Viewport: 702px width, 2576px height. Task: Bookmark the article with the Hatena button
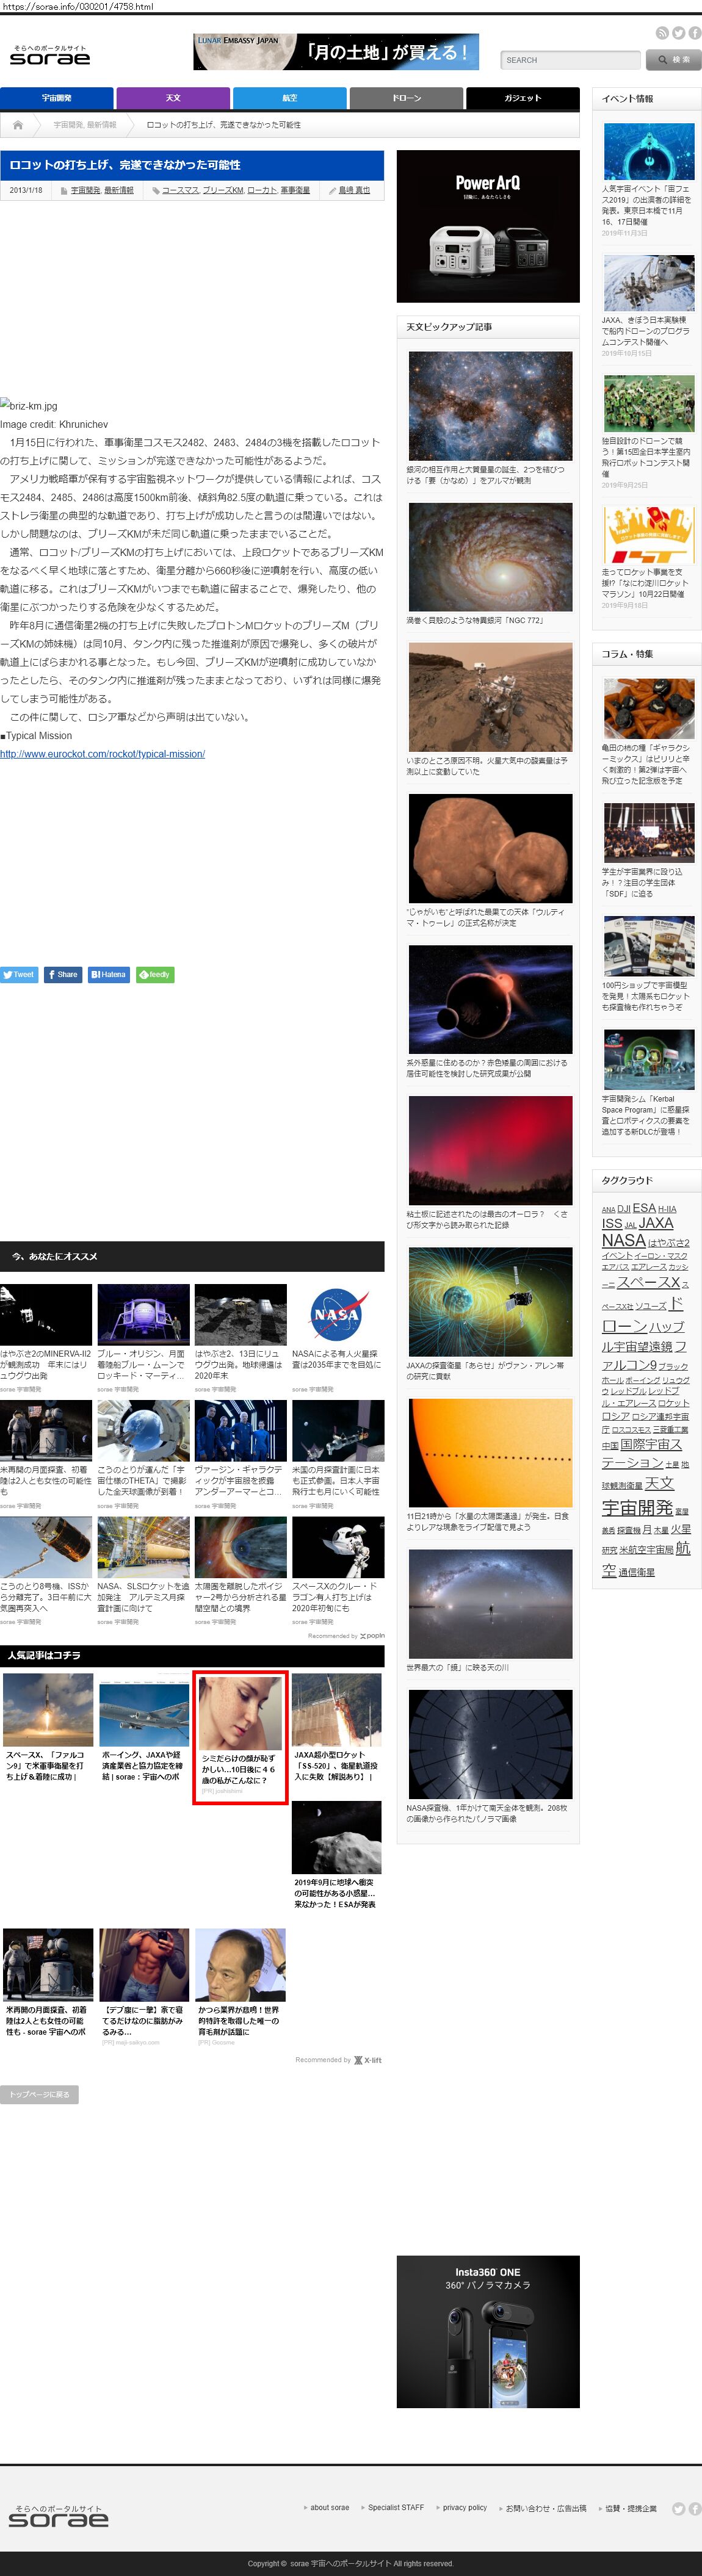108,974
